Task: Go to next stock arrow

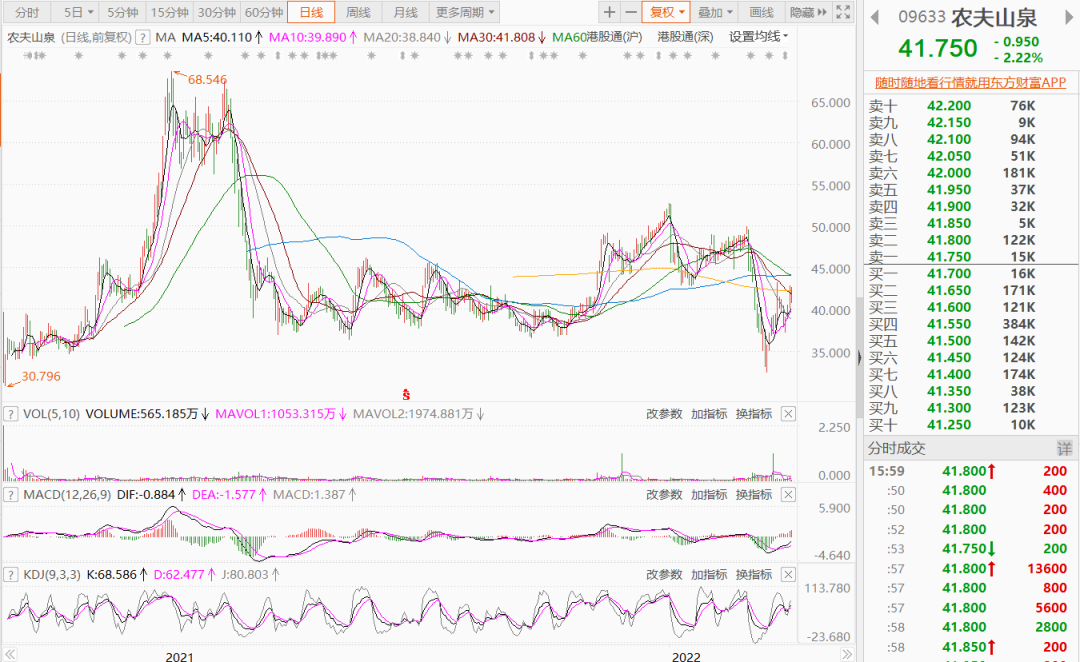Action: pos(1069,17)
